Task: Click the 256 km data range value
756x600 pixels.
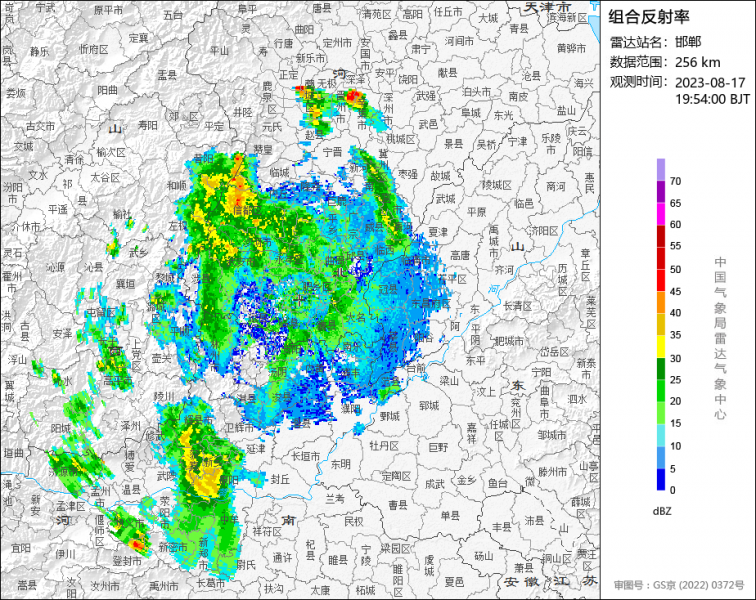Action: pyautogui.click(x=698, y=62)
